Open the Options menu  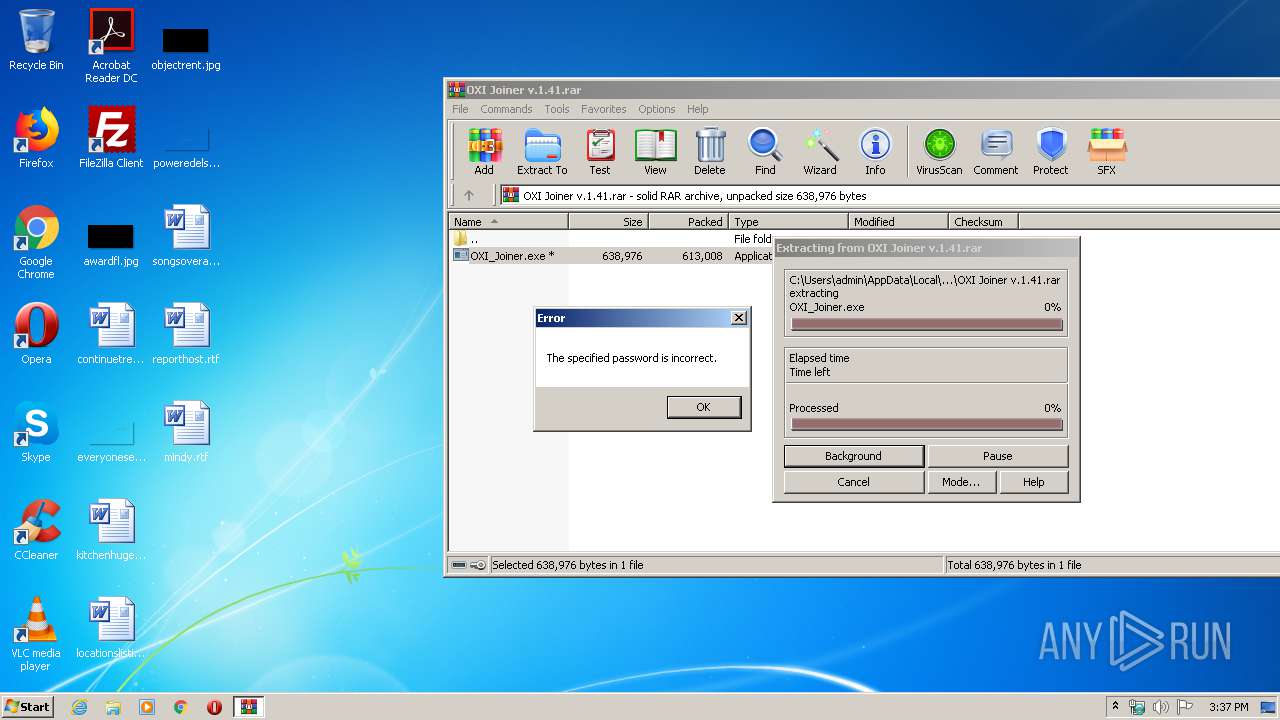click(657, 109)
